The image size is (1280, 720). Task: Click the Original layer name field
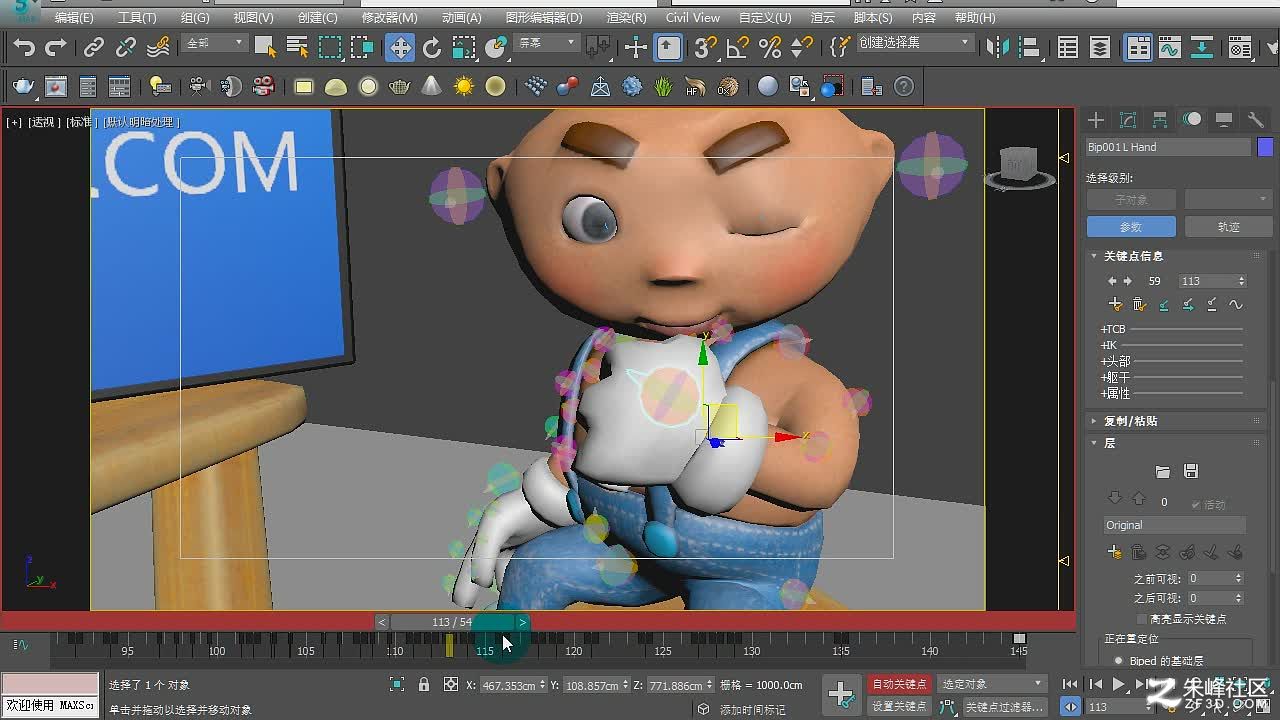1174,525
